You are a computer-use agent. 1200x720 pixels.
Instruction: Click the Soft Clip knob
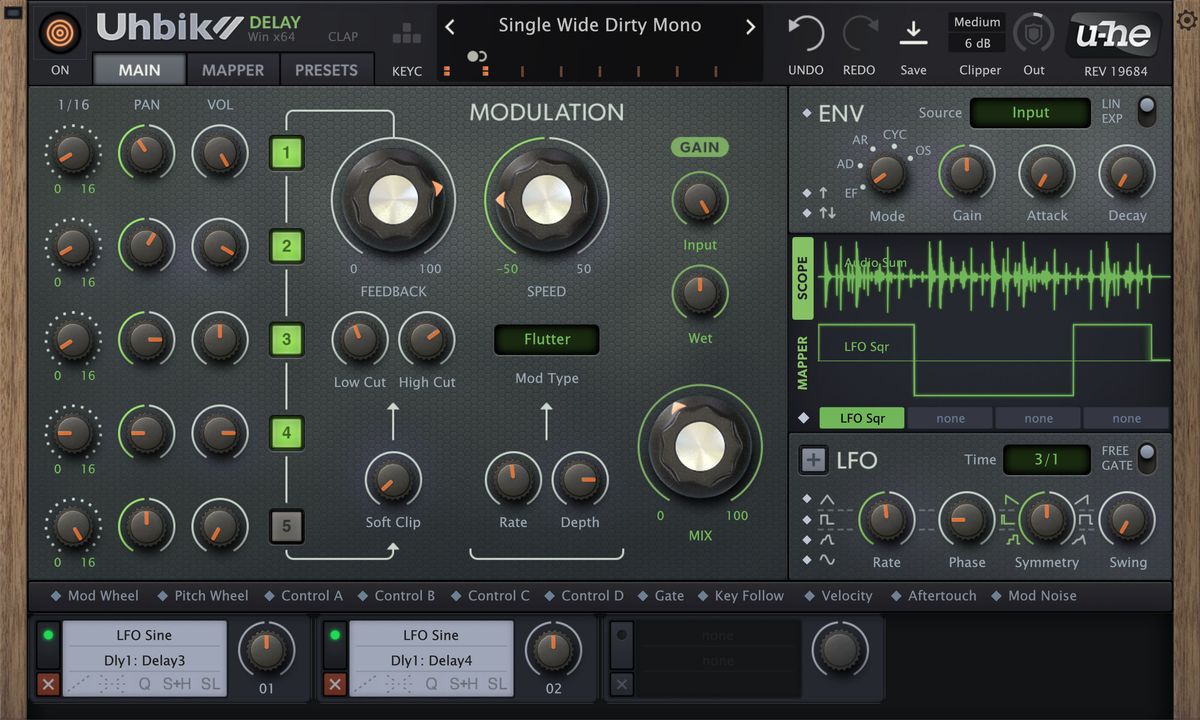tap(393, 481)
